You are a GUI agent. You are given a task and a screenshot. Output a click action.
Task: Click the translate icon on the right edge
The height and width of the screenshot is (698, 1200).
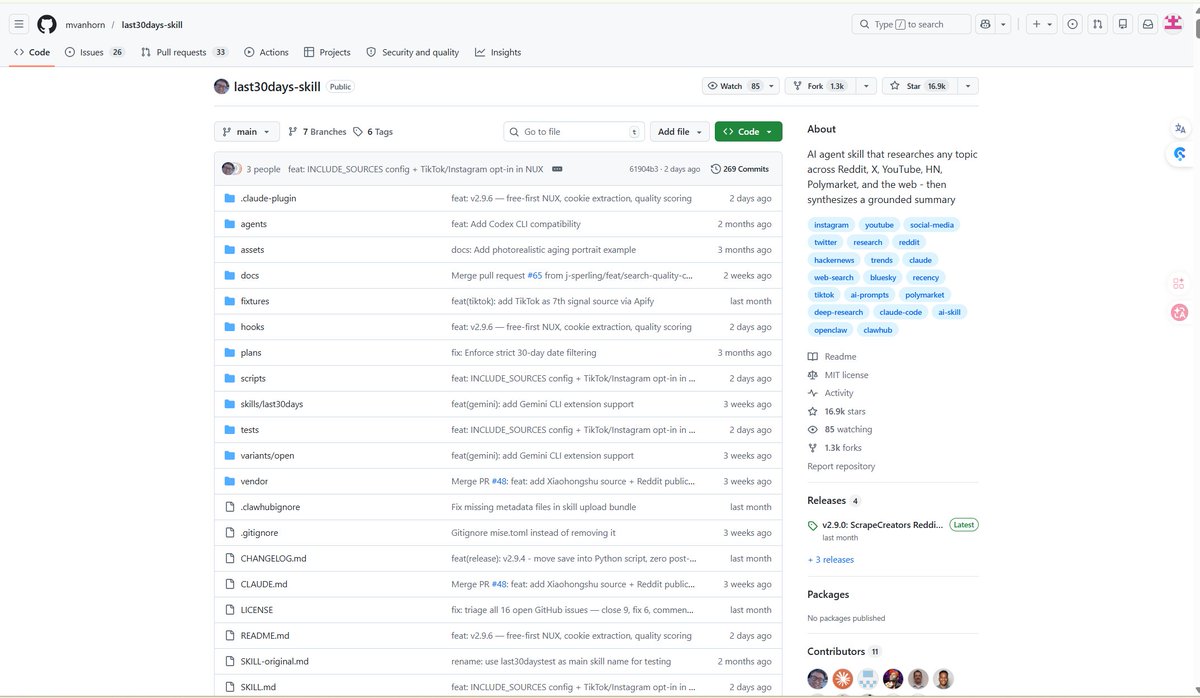coord(1180,128)
